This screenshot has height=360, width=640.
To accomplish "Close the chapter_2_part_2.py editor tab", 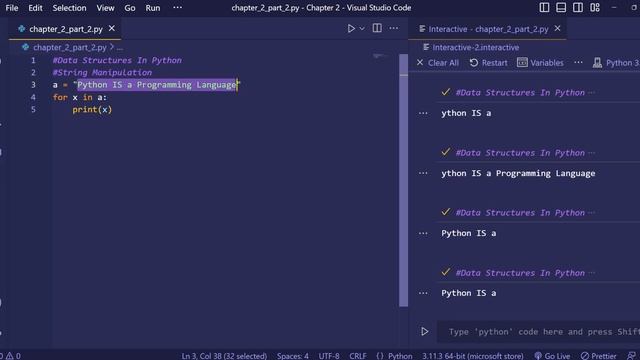I will pos(111,29).
